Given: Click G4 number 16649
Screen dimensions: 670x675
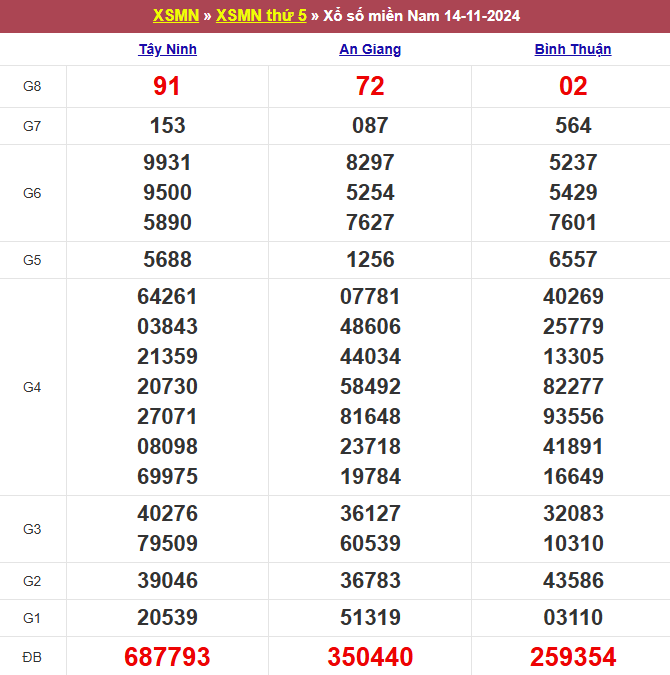Looking at the screenshot, I should (573, 477).
